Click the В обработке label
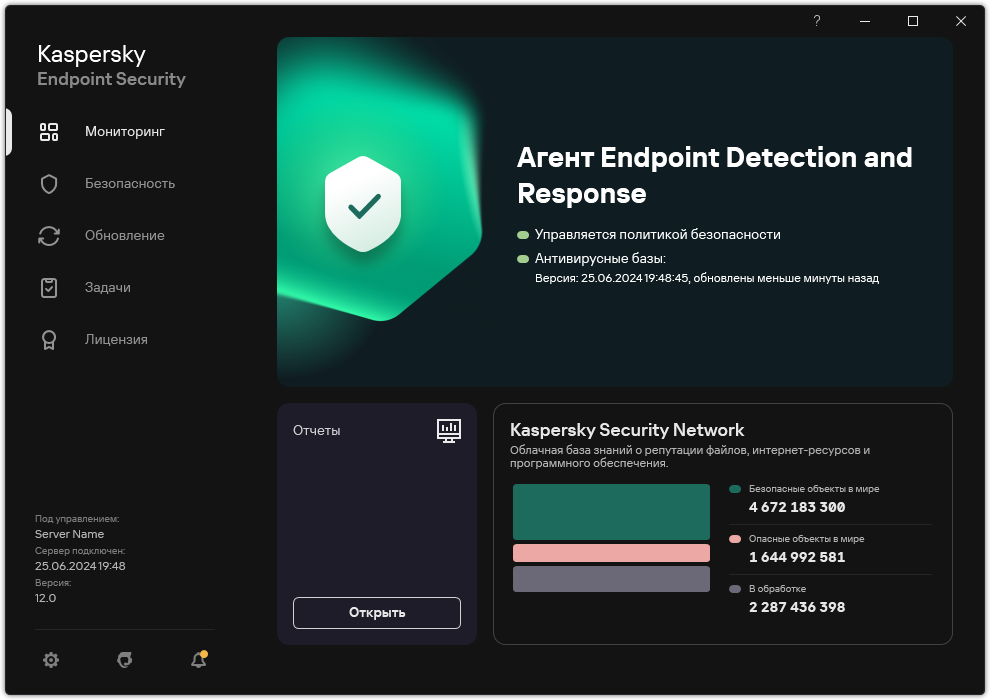The image size is (990, 700). pyautogui.click(x=777, y=588)
